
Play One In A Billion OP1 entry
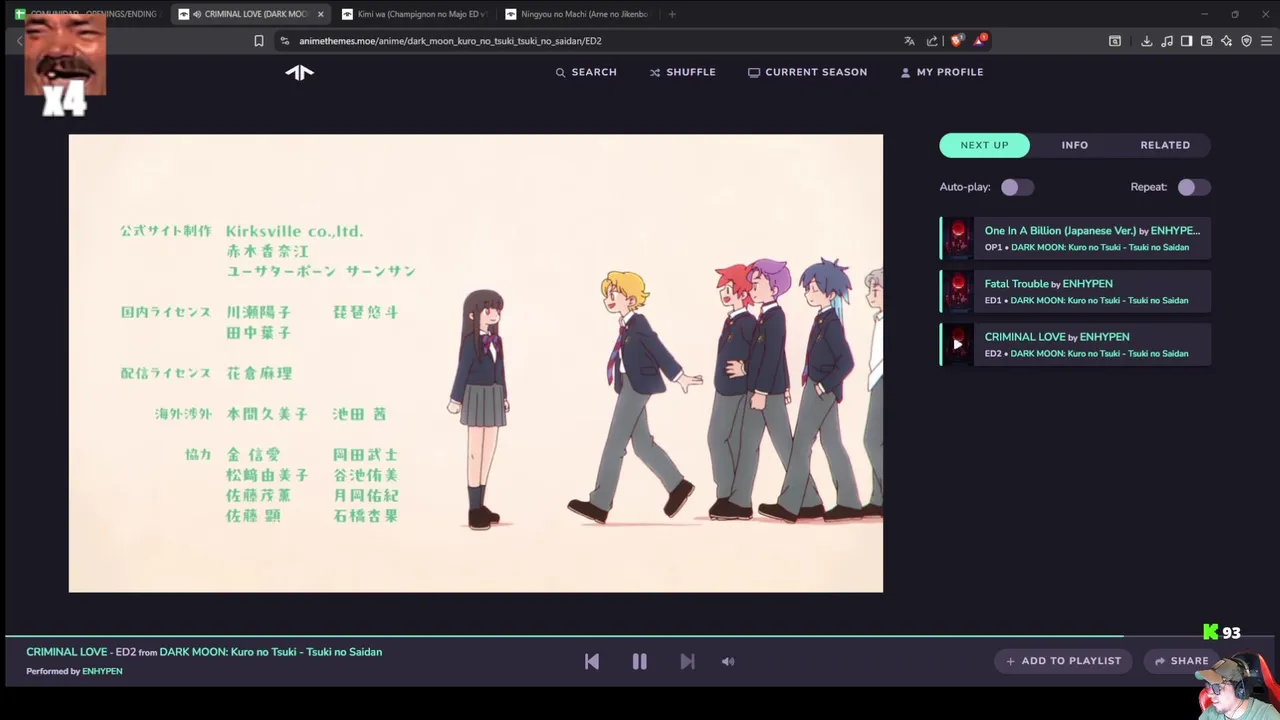pyautogui.click(x=1076, y=238)
